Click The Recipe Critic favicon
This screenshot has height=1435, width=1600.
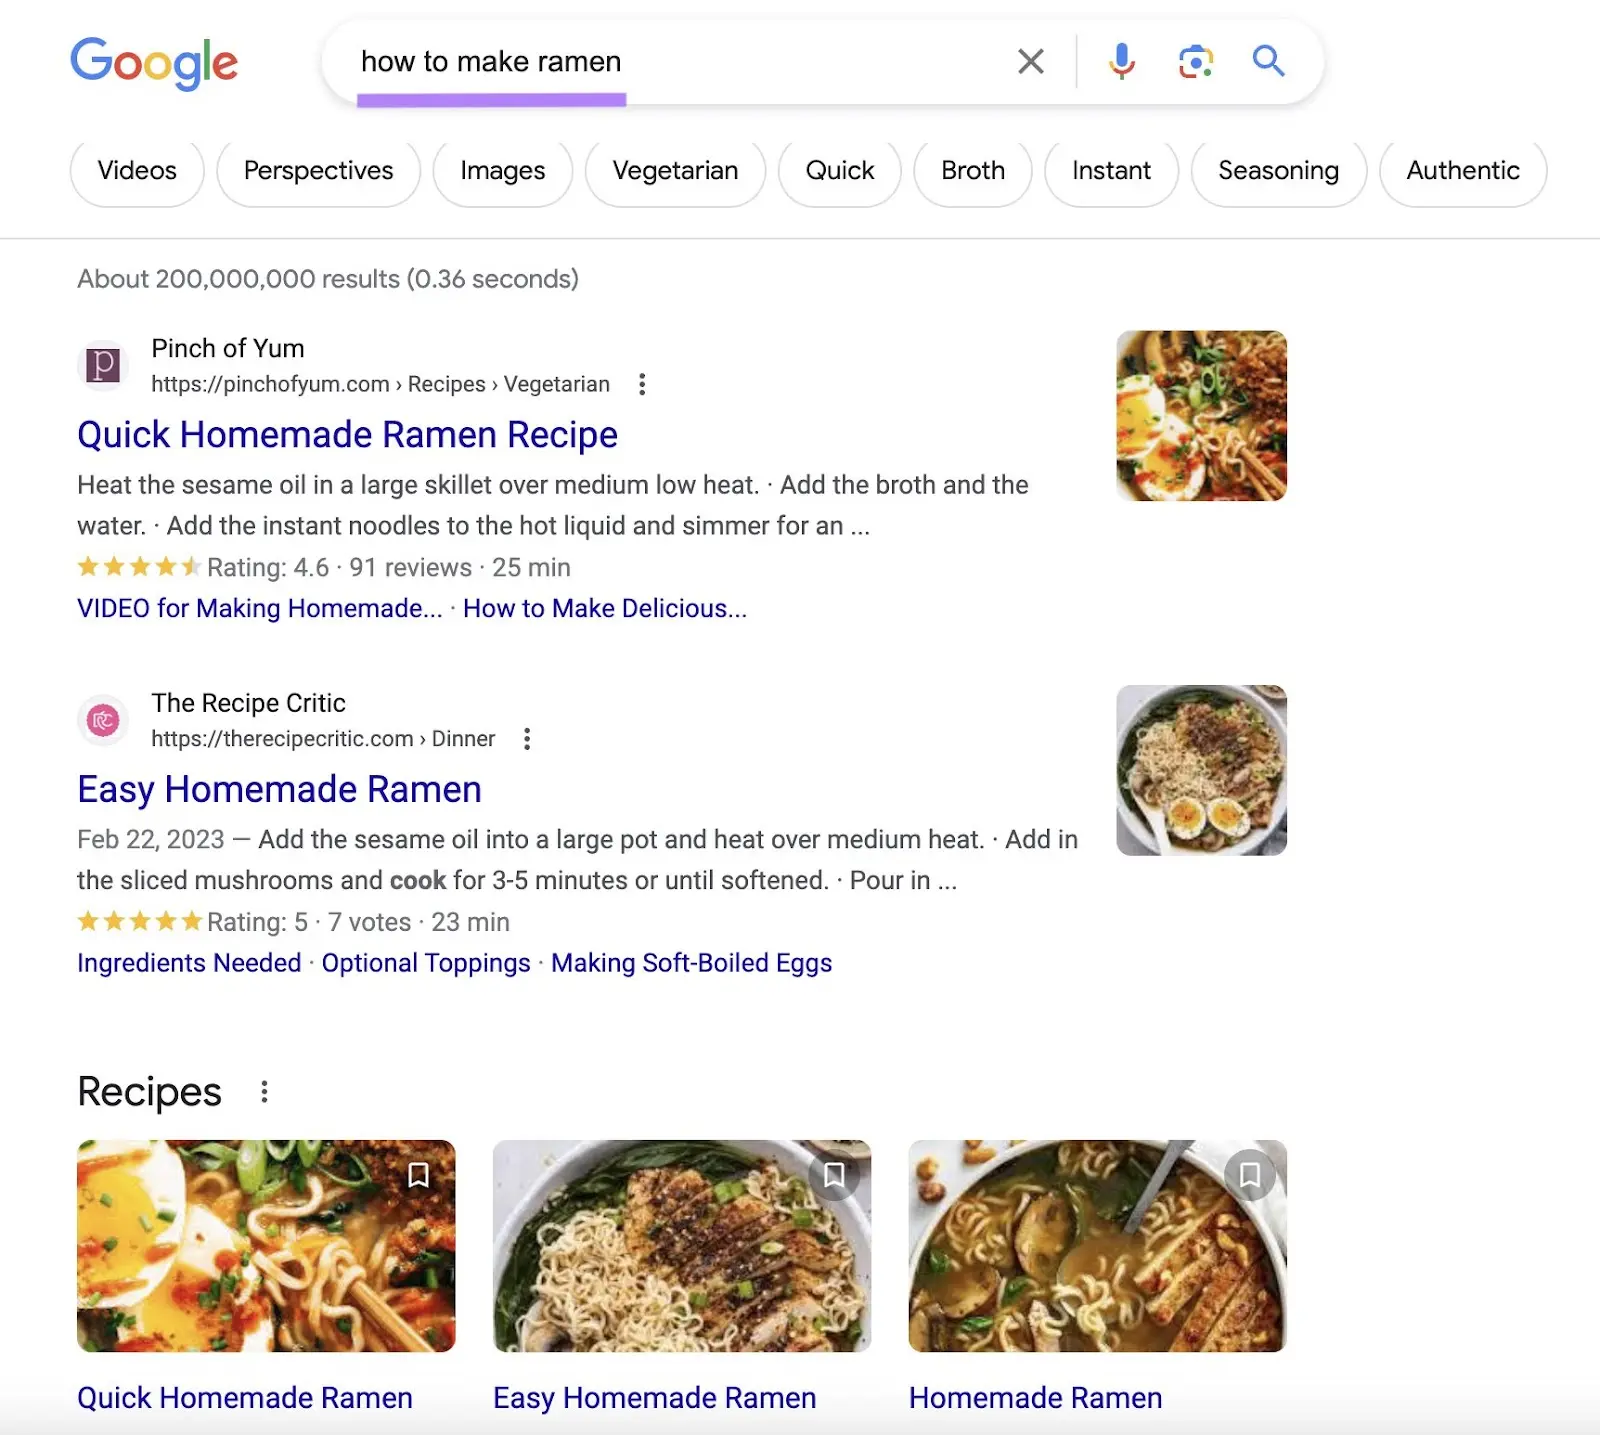tap(103, 720)
